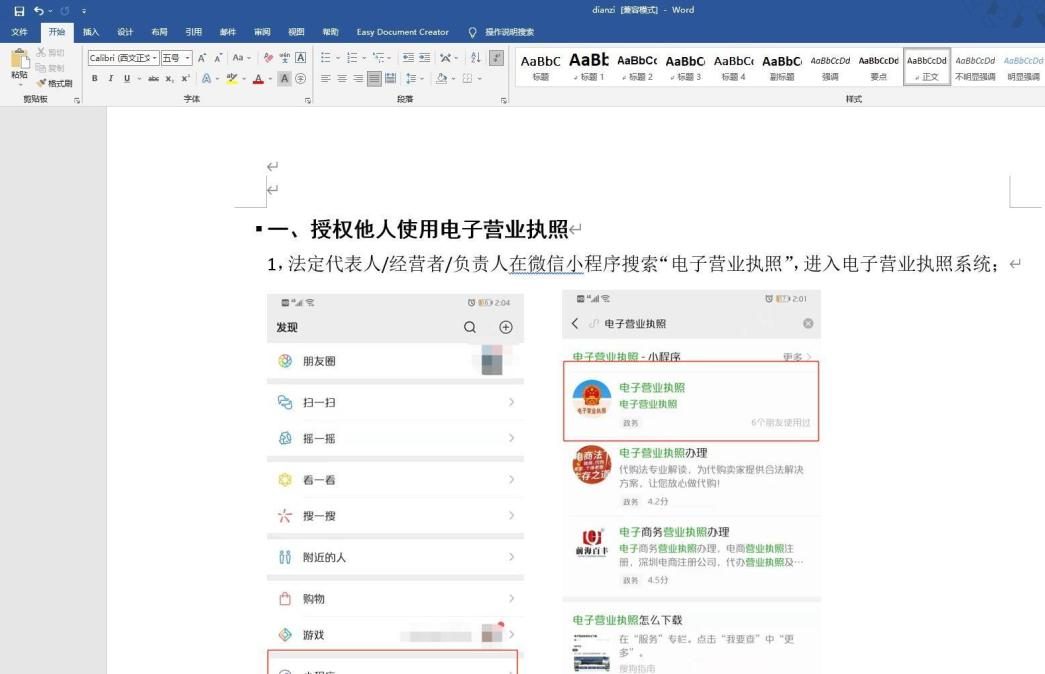Apply the 标题 2 style
1045x674 pixels.
tap(637, 67)
